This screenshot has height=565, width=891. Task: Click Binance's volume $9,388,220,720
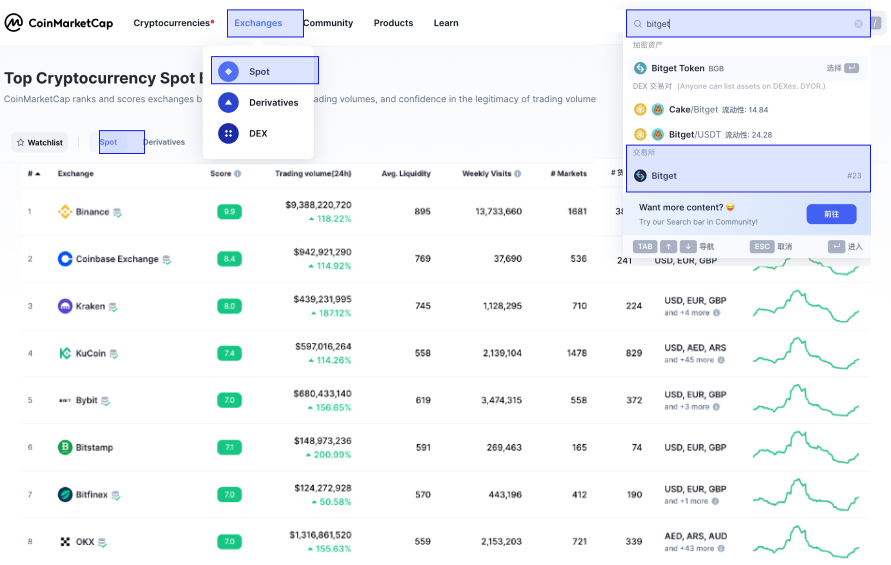[x=318, y=205]
